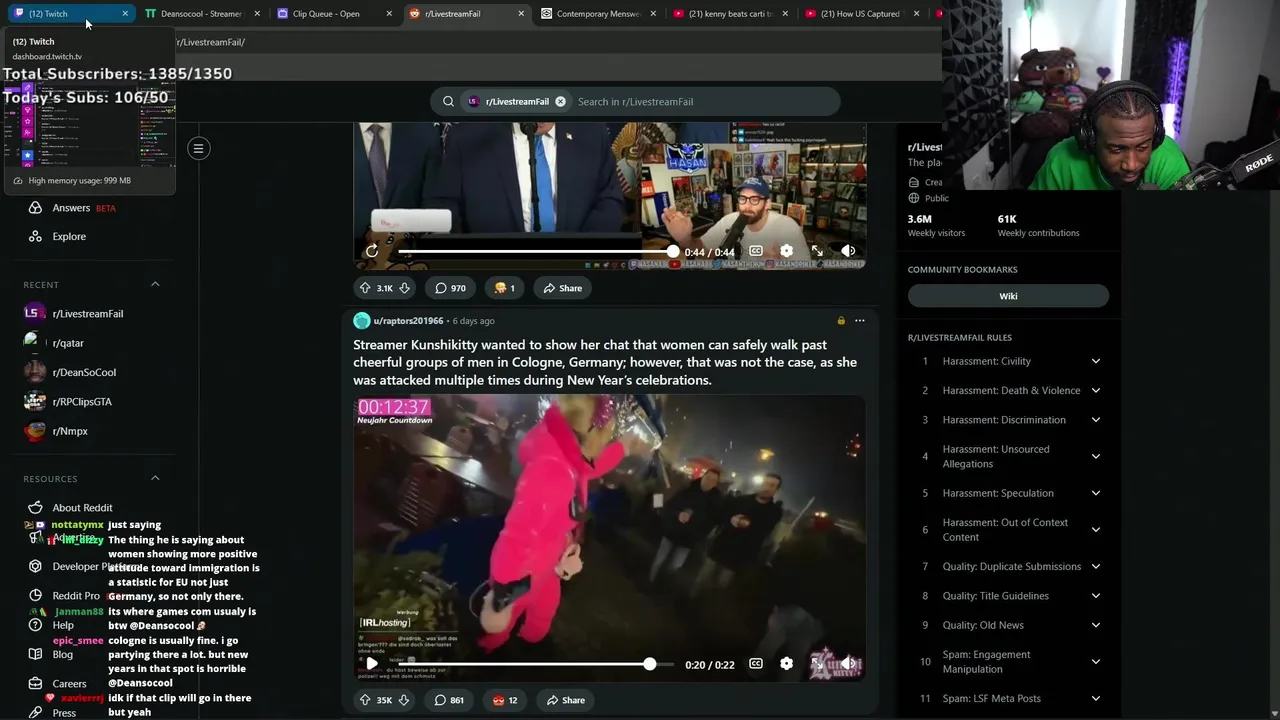
Task: Open the Kunshikitty Cologne post title
Action: 605,362
